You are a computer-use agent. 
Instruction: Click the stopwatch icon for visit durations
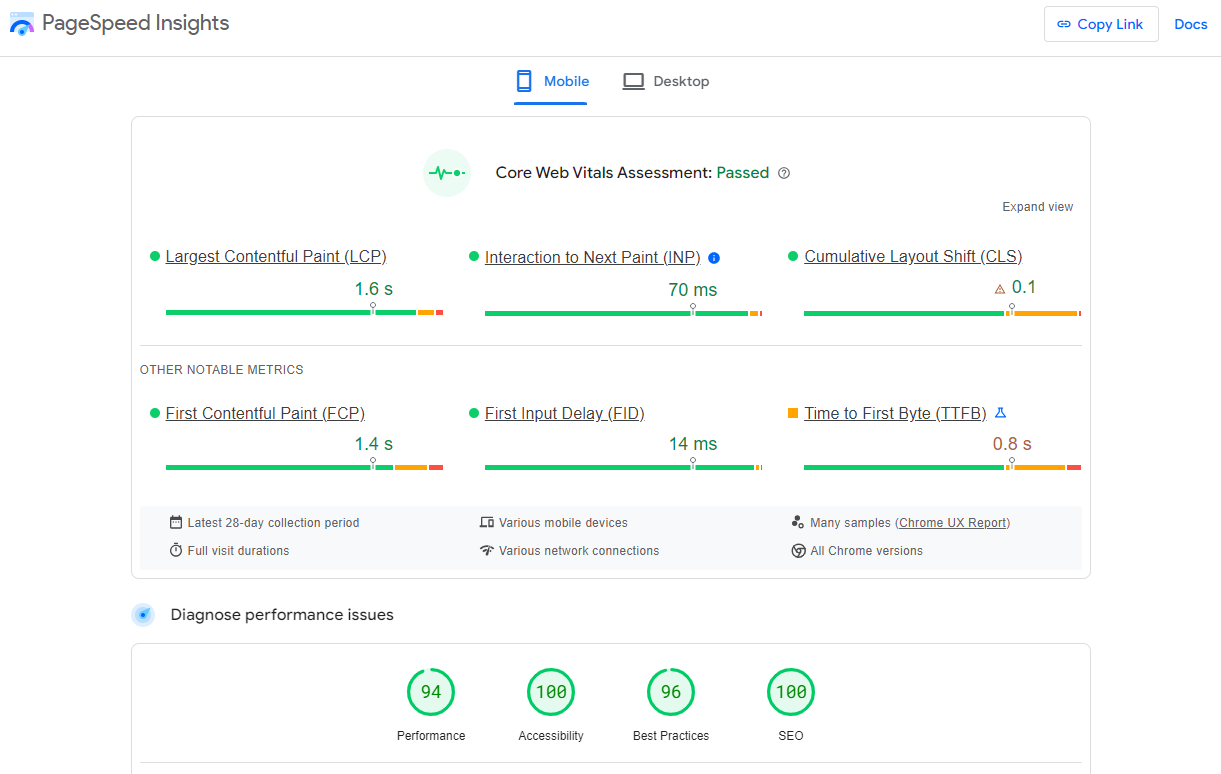[x=176, y=550]
